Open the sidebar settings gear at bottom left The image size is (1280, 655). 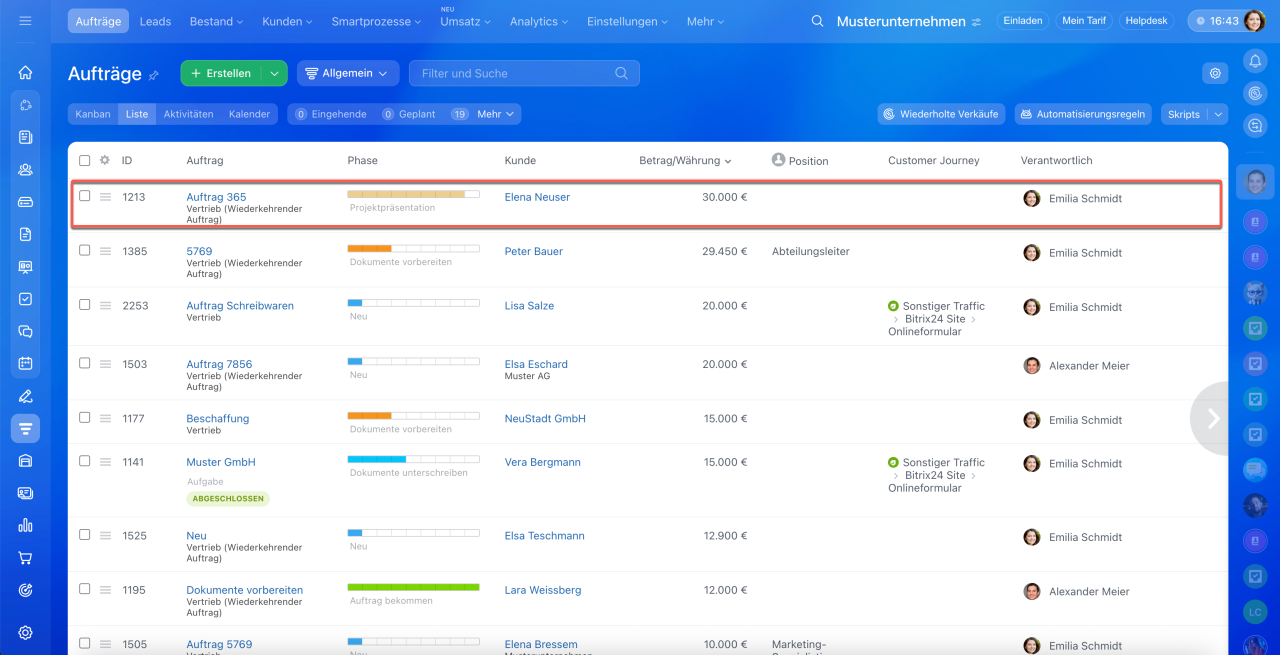point(26,632)
